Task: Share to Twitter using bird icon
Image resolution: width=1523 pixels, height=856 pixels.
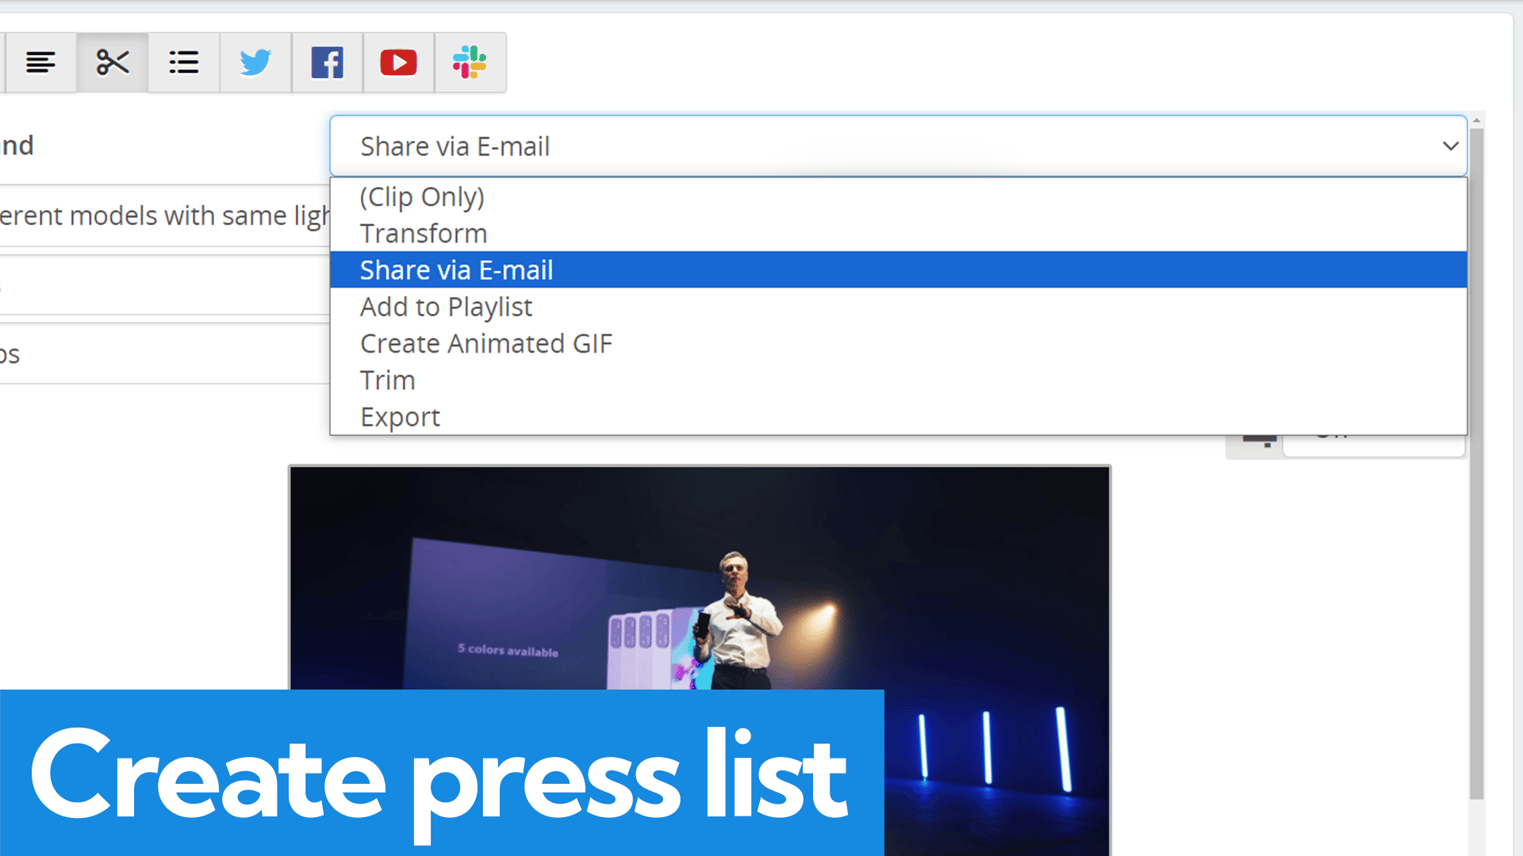Action: pyautogui.click(x=256, y=63)
